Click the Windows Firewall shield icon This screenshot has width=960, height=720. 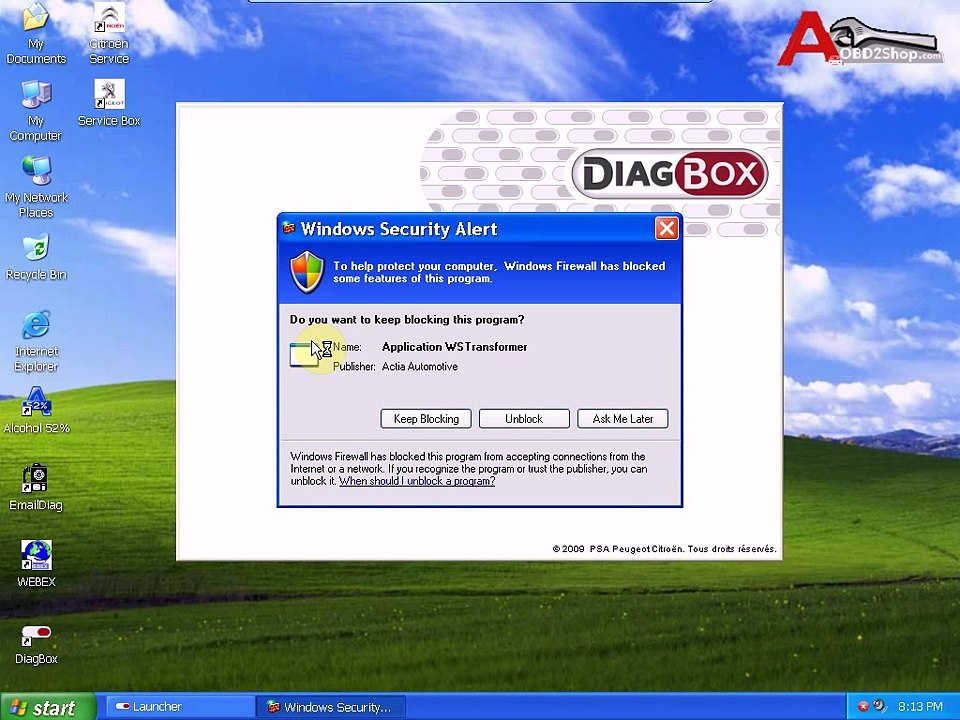pos(307,272)
